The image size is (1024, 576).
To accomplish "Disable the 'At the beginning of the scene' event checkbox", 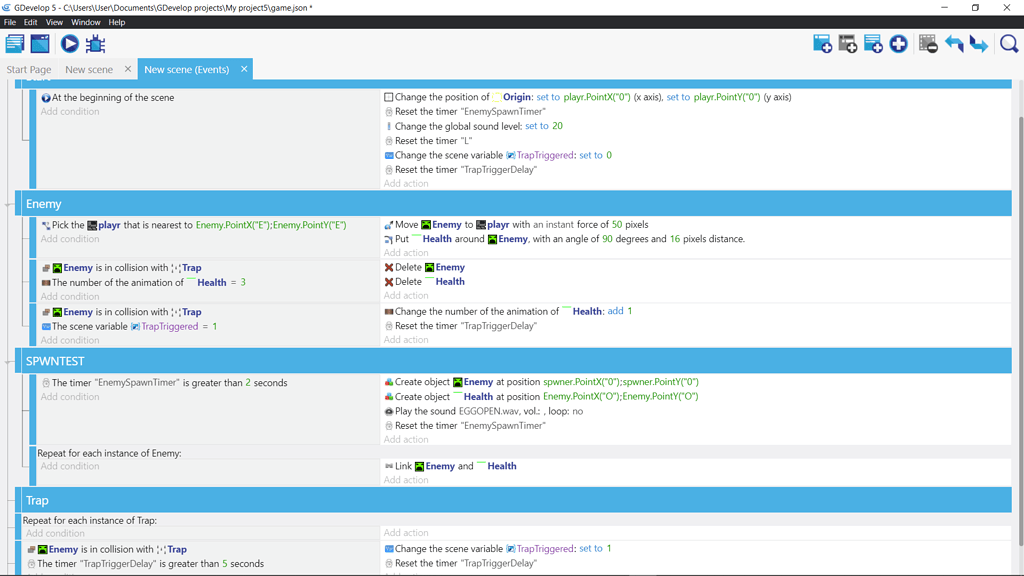I will click(43, 97).
